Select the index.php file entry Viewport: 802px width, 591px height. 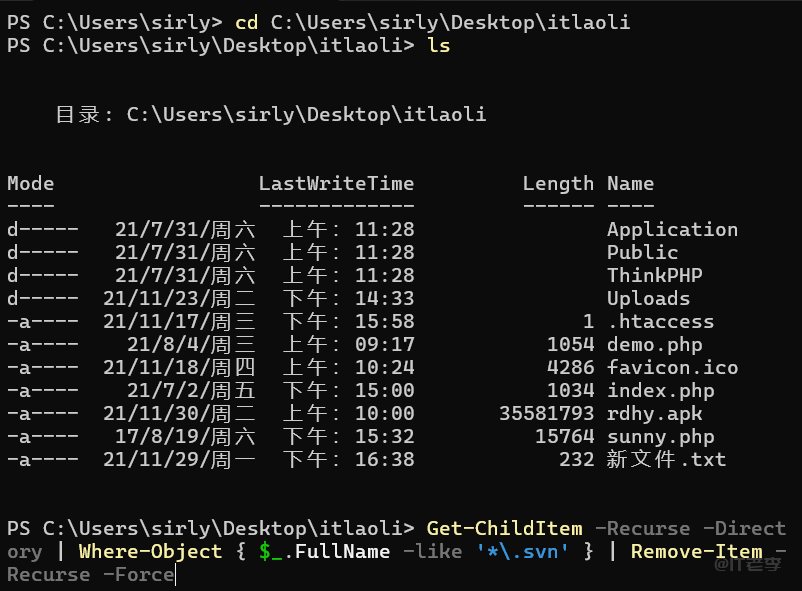(660, 391)
